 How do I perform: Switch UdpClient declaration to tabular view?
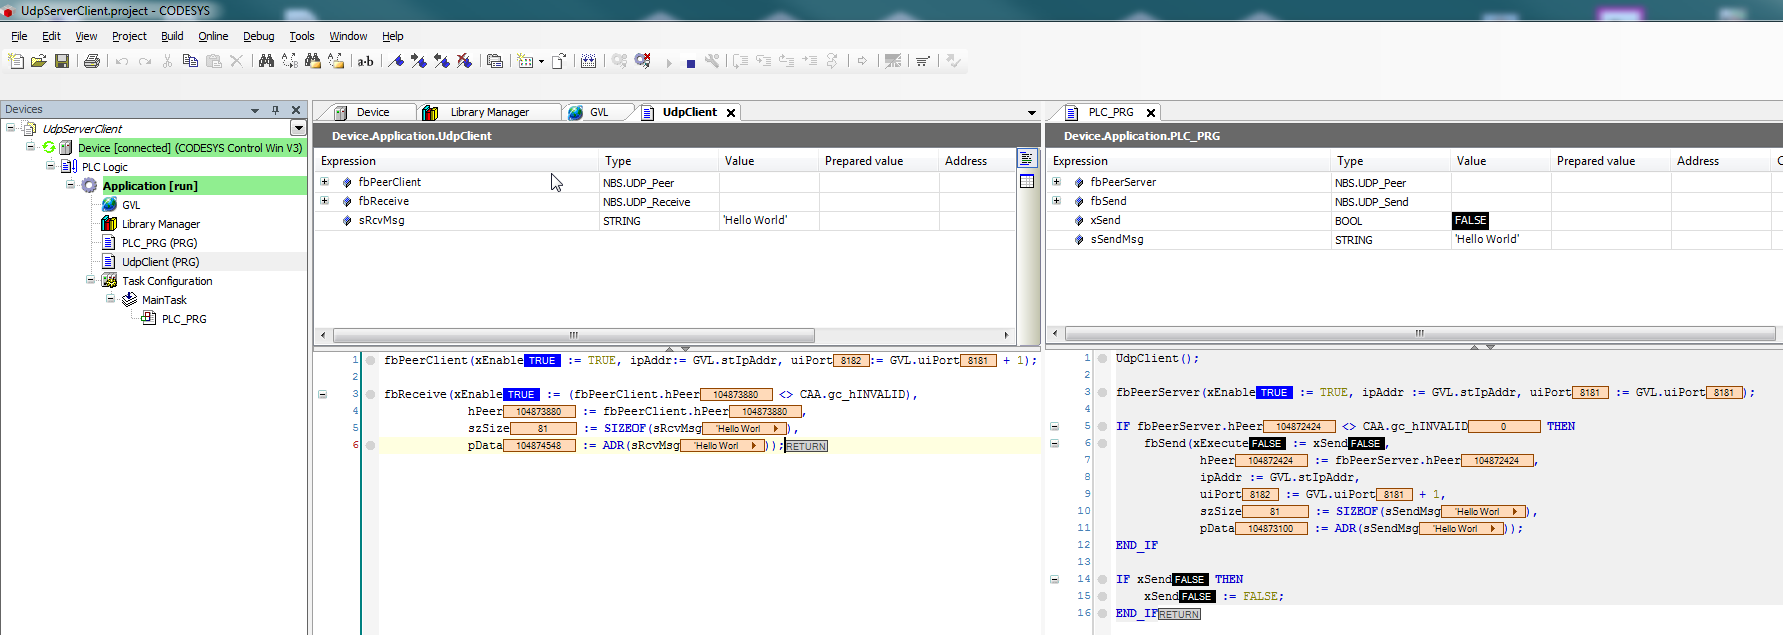click(x=1026, y=181)
